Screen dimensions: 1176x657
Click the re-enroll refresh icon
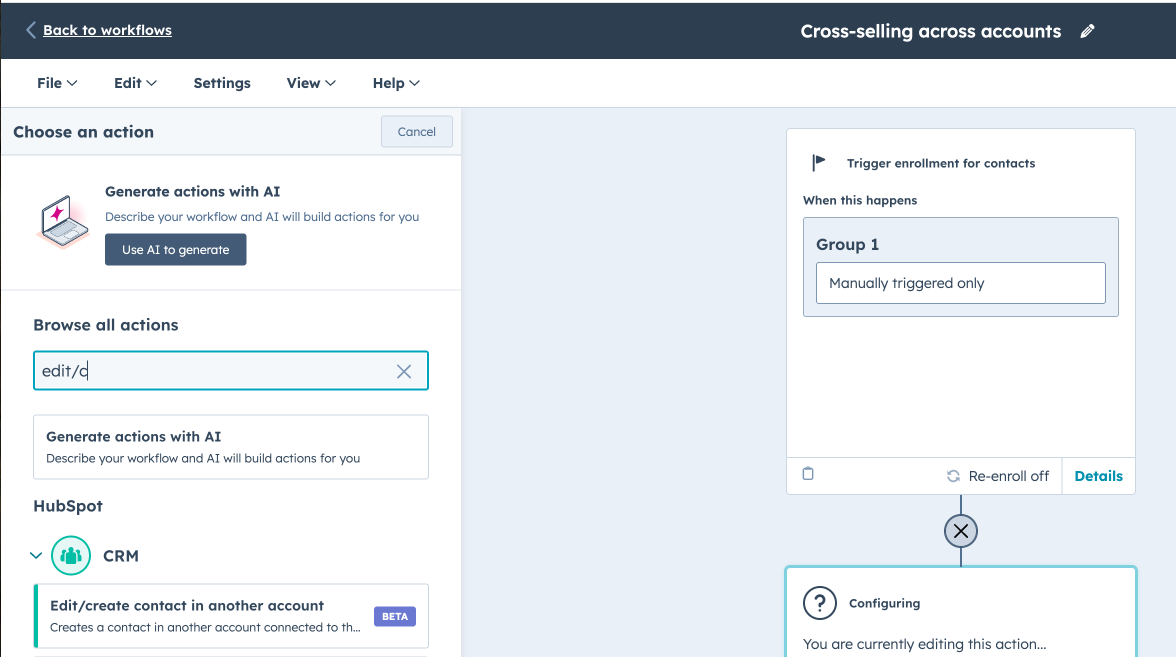coord(953,476)
